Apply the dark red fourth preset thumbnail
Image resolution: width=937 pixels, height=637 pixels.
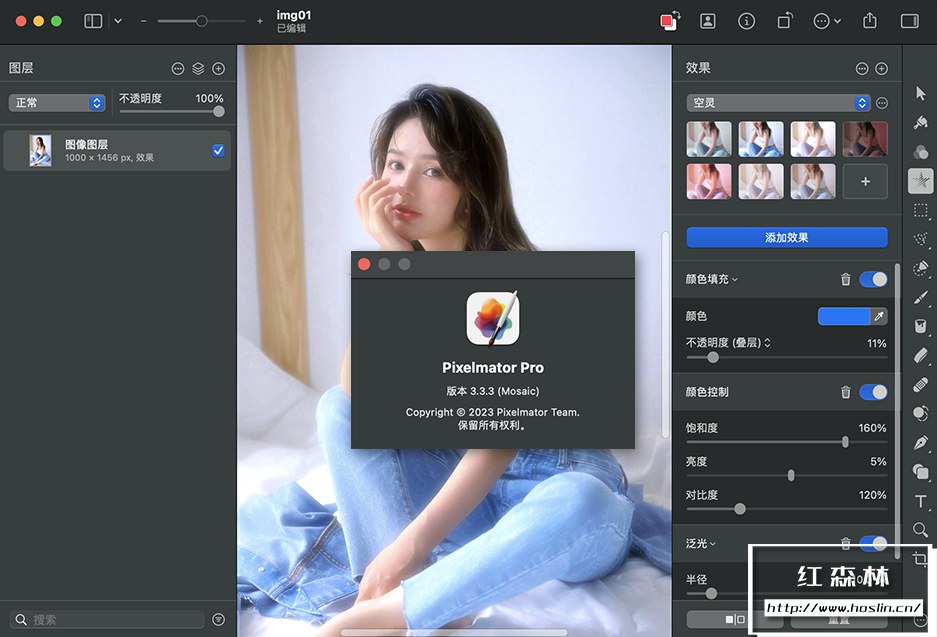[x=865, y=139]
